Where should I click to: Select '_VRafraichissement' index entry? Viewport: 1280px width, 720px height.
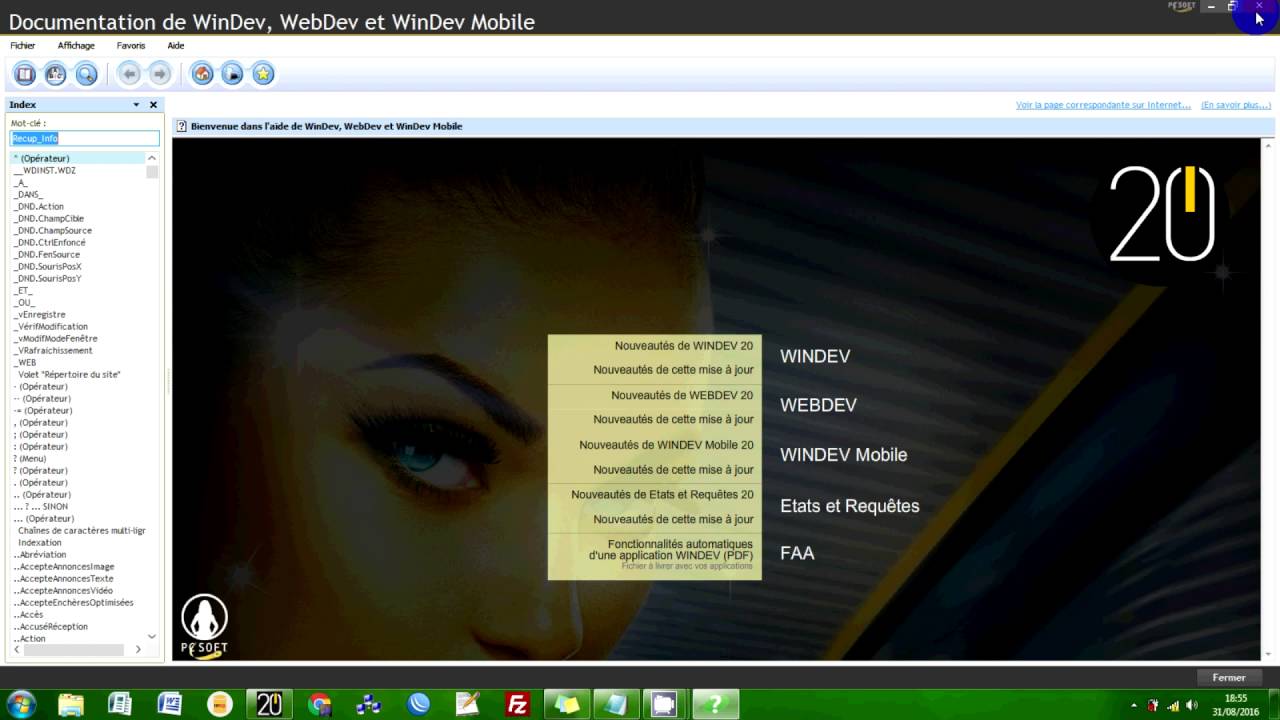click(x=52, y=350)
